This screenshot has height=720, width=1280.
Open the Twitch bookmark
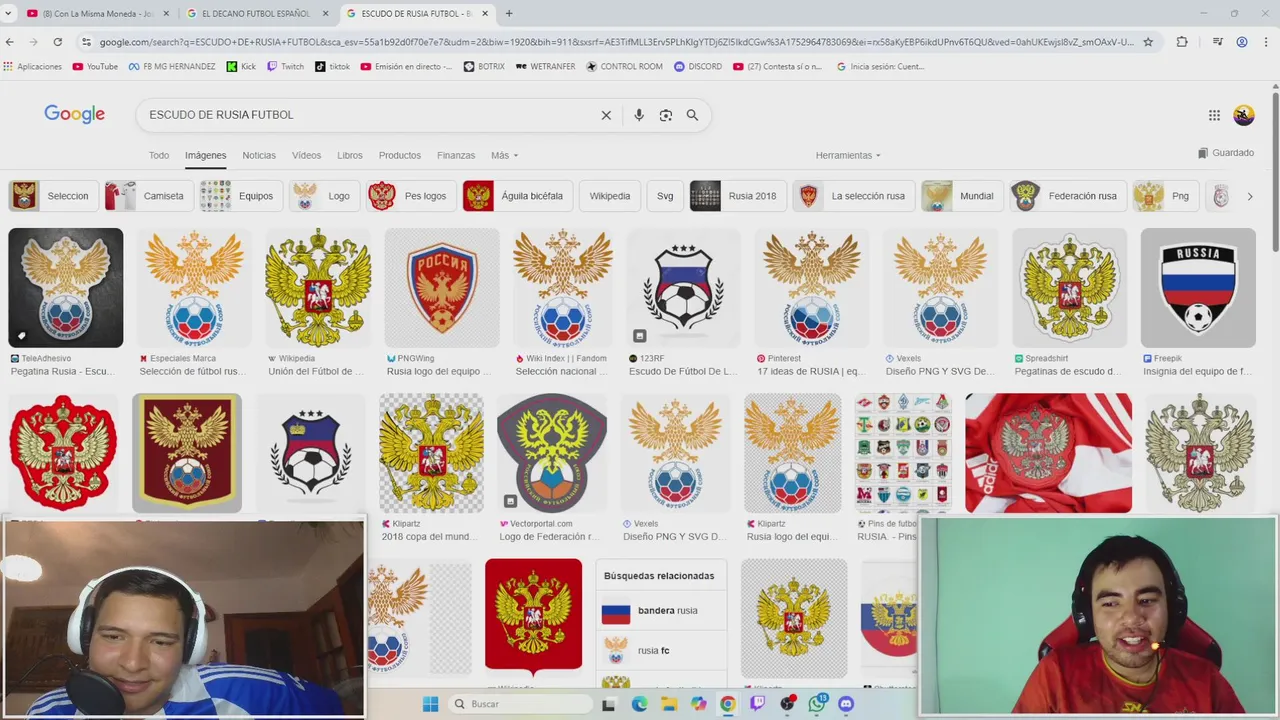click(x=285, y=67)
